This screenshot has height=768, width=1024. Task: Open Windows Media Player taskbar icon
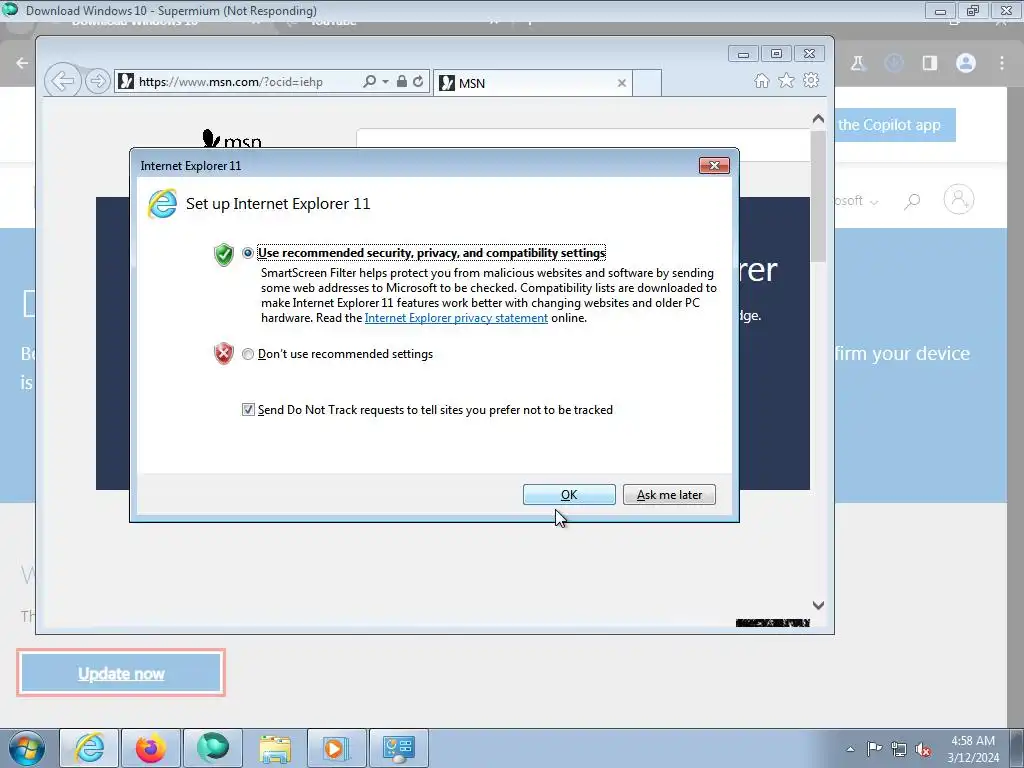pyautogui.click(x=337, y=748)
